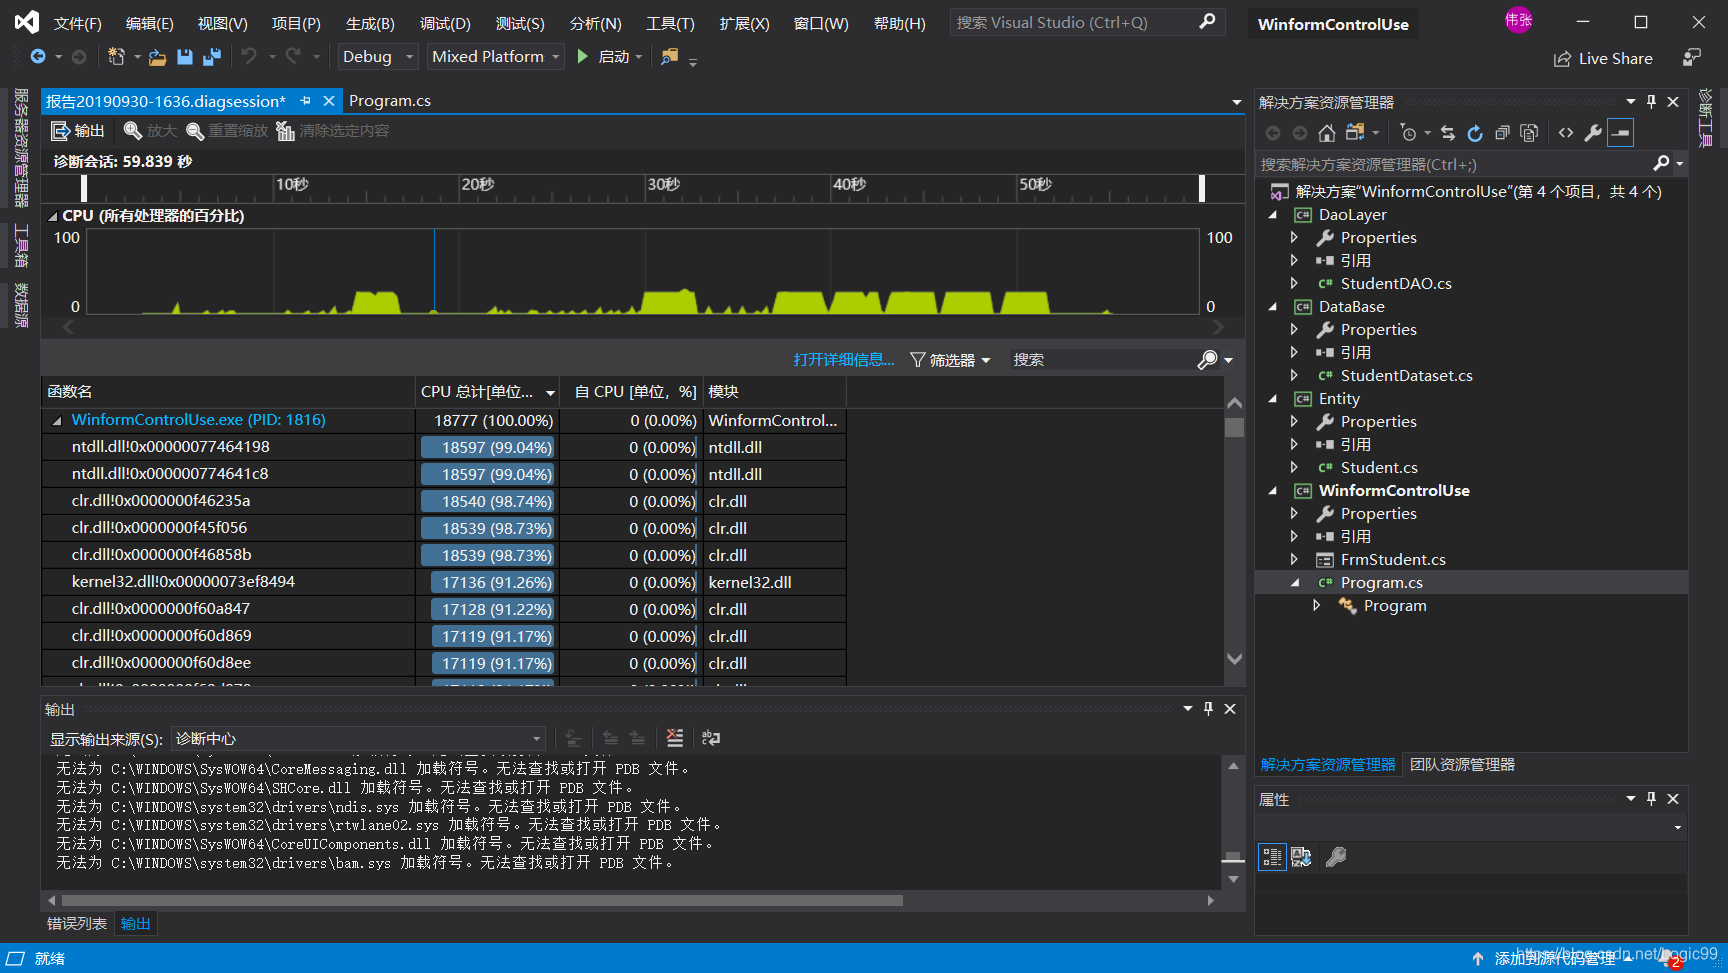Open the 调试(D) menu
1728x973 pixels.
445,23
